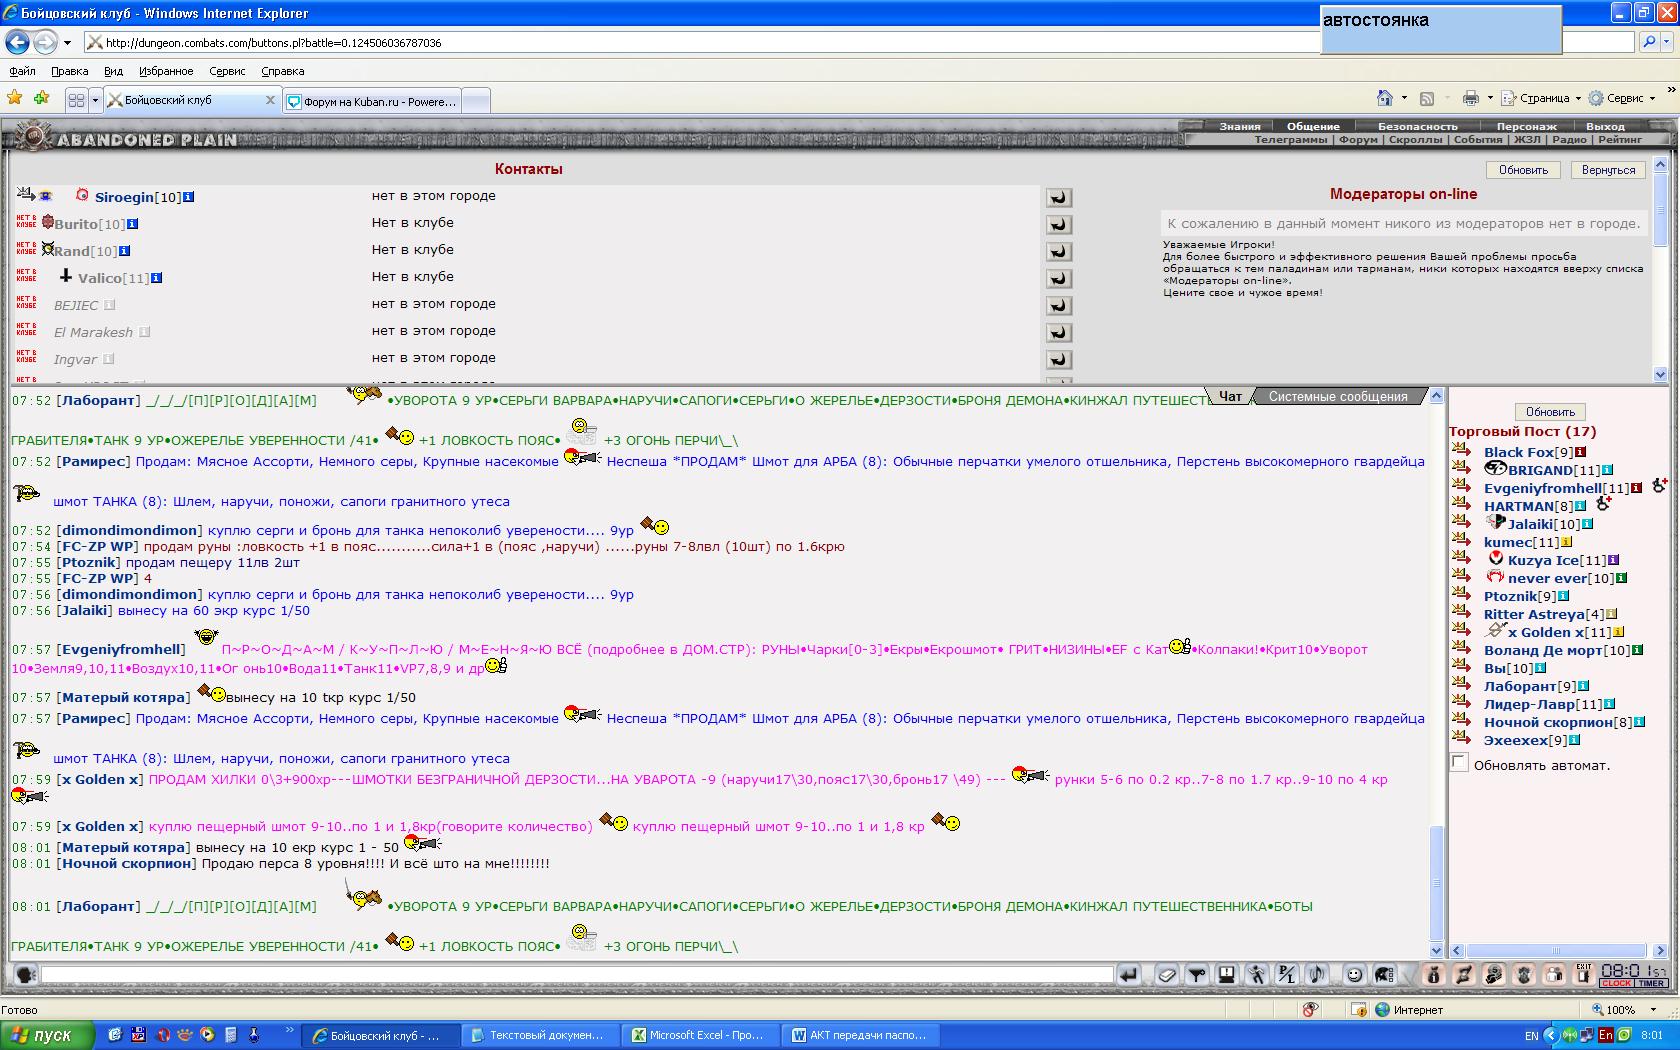Viewport: 1680px width, 1050px height.
Task: Click the Обновить button in contacts panel
Action: coord(1523,170)
